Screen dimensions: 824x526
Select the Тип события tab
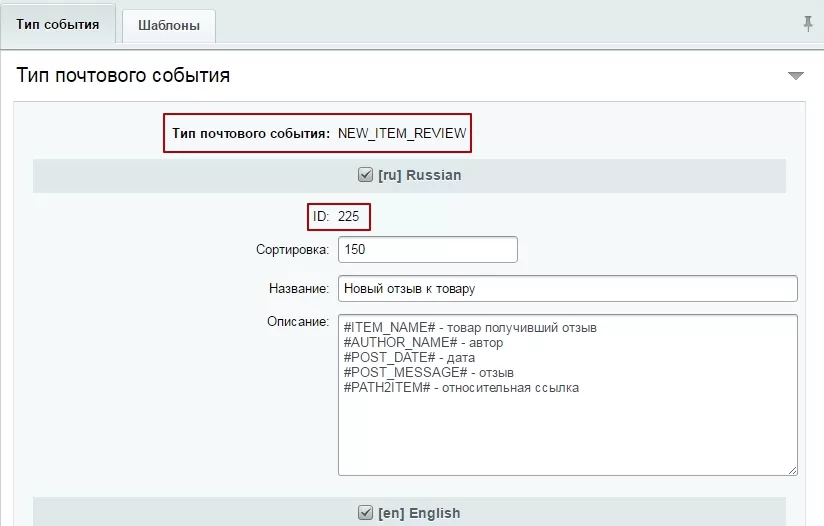pyautogui.click(x=58, y=24)
